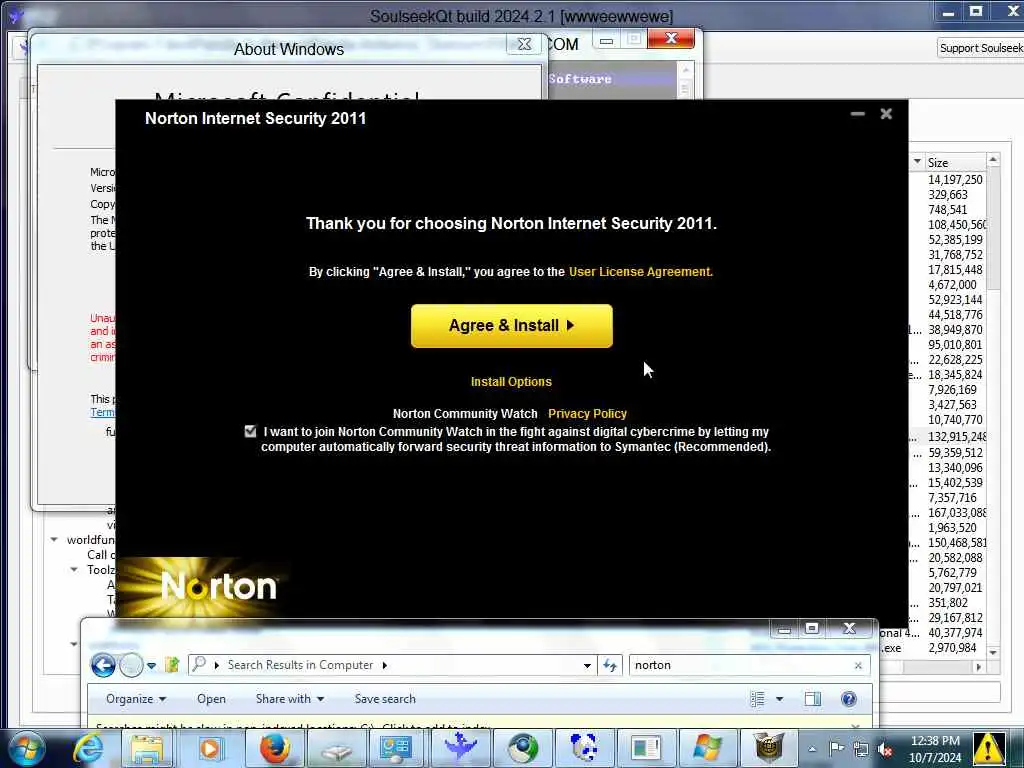Open Windows Explorer taskbar icon
The image size is (1024, 768).
(147, 748)
